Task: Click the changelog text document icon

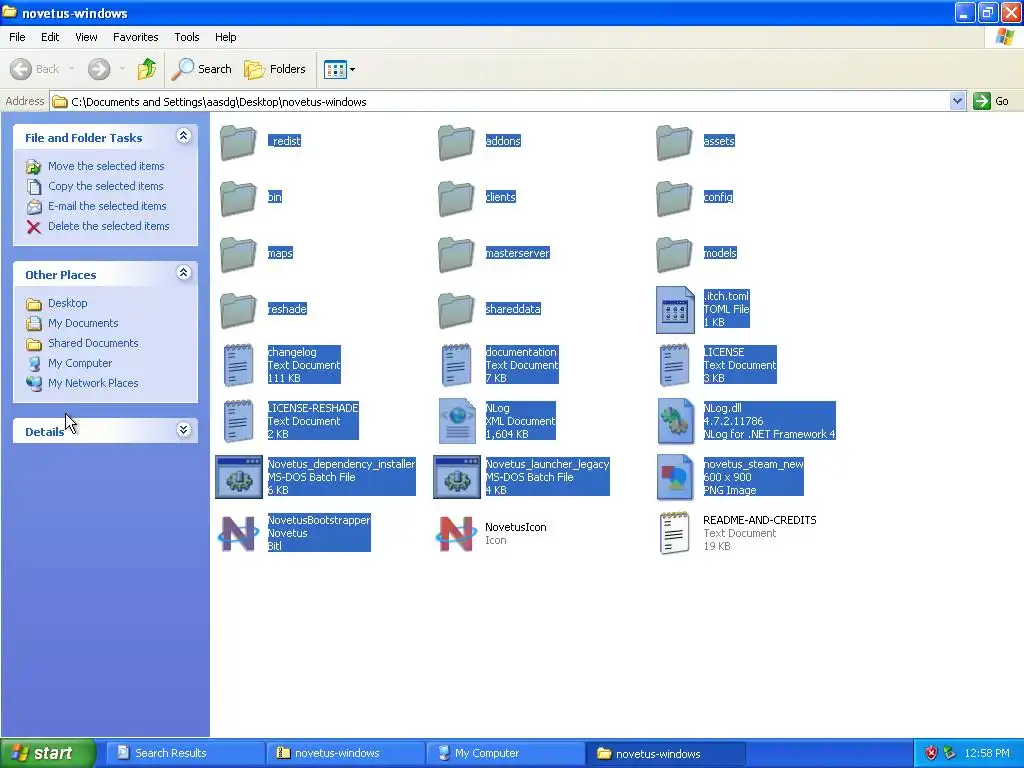Action: pos(238,365)
